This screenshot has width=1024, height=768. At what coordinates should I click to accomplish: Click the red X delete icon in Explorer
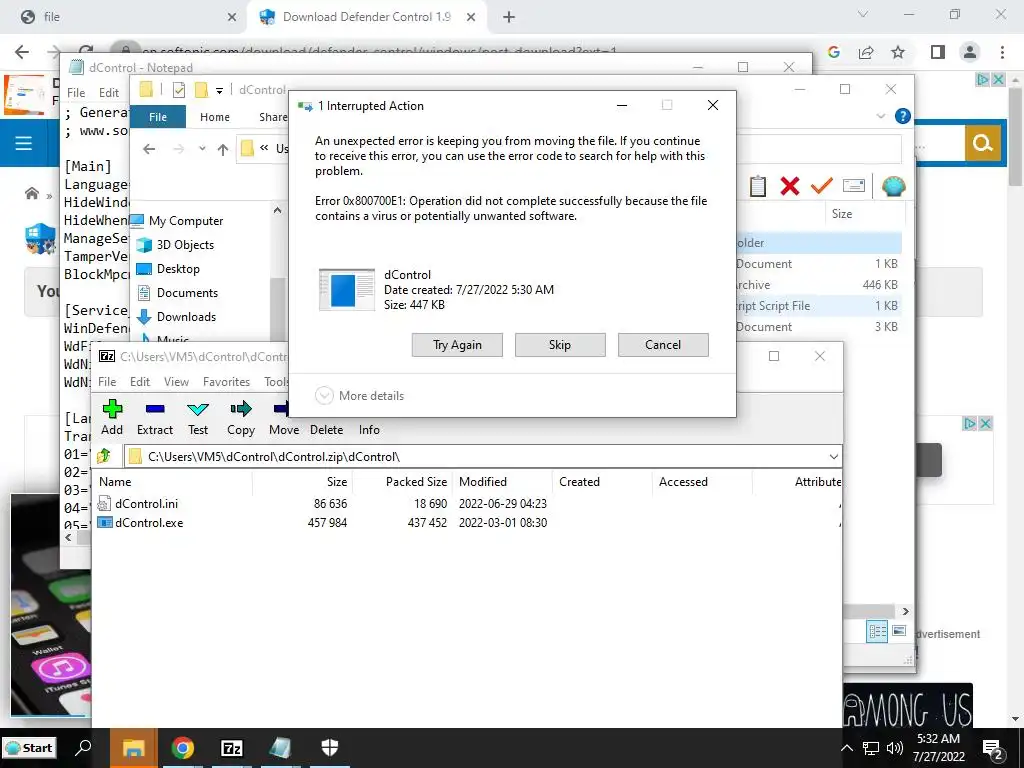(x=790, y=187)
